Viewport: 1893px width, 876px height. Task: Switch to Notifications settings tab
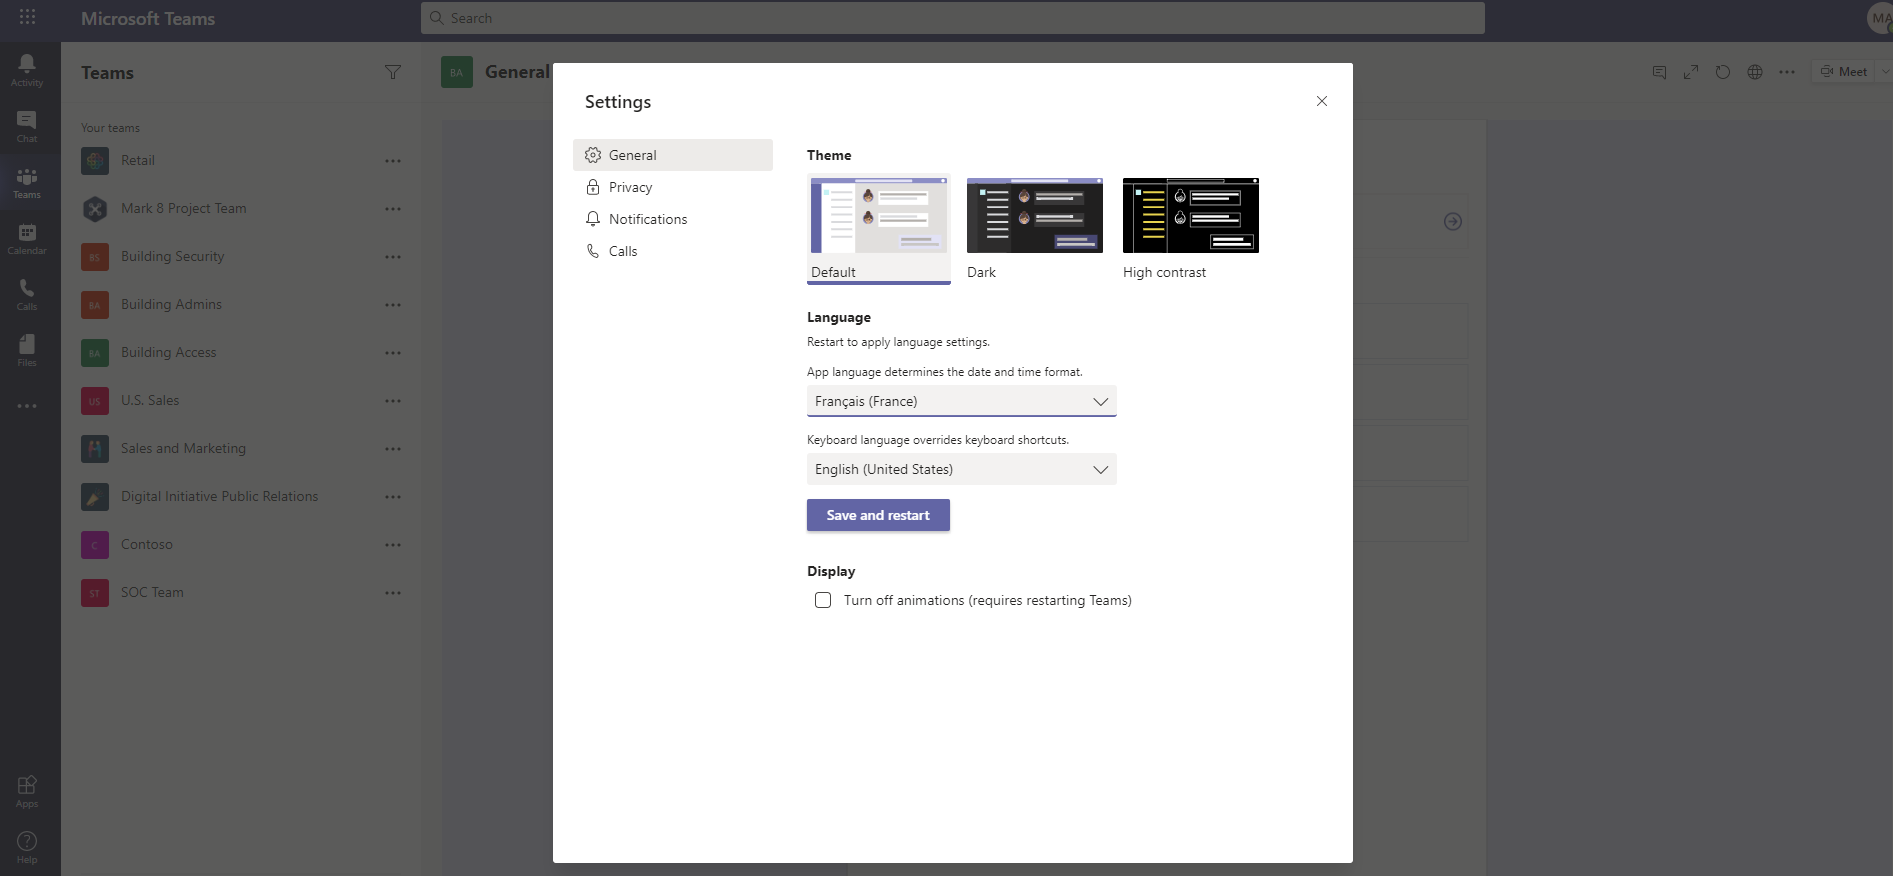coord(673,219)
